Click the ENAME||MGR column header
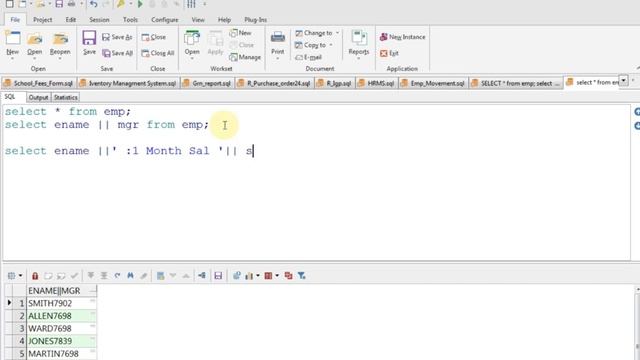The image size is (640, 360). pos(61,291)
